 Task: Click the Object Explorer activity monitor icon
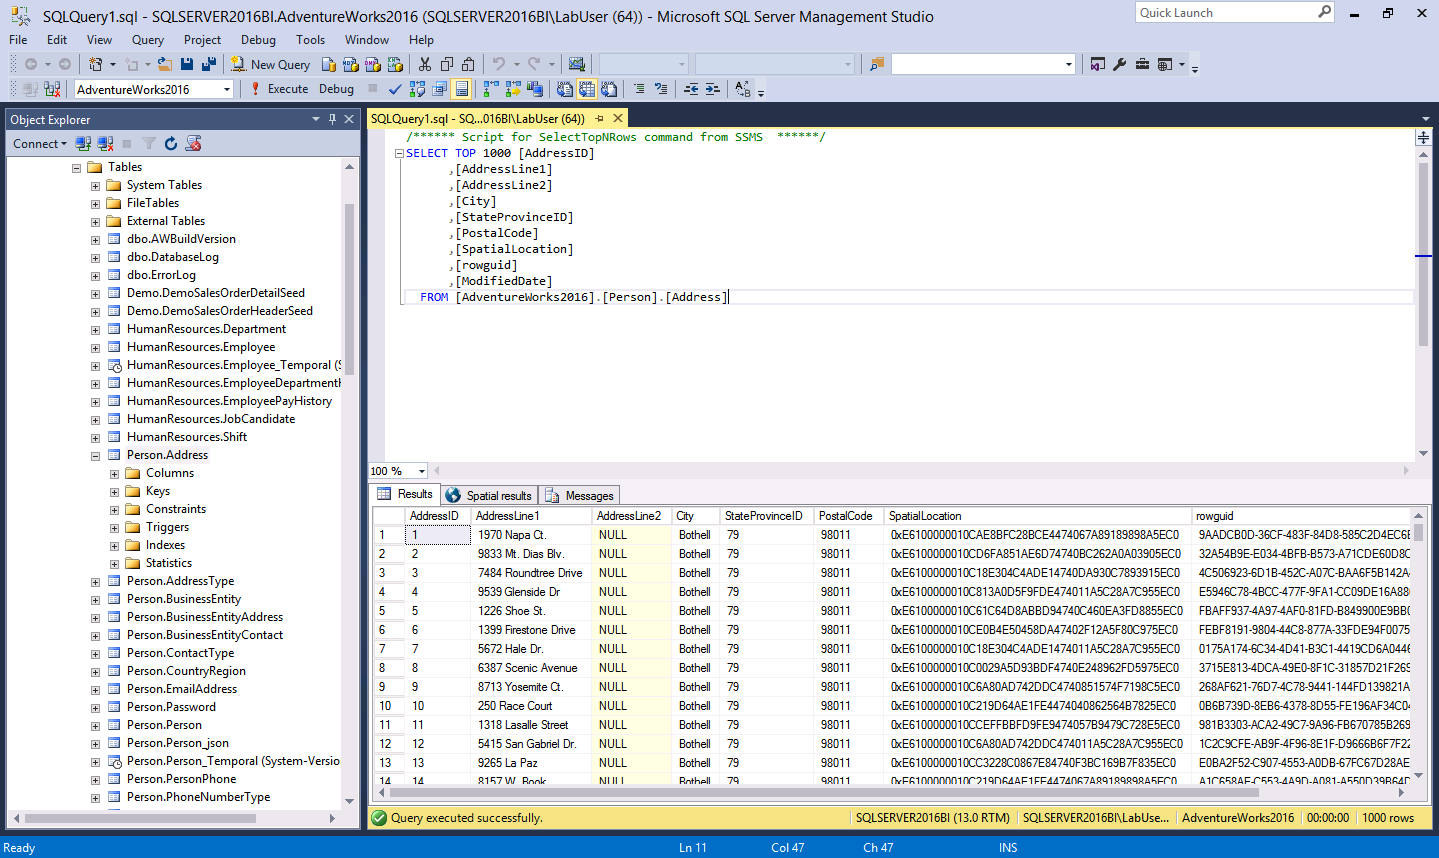pos(194,144)
